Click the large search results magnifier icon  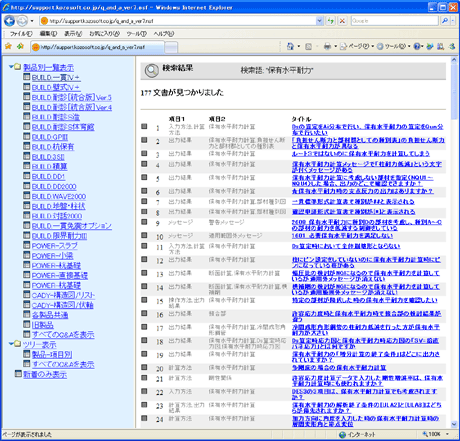(x=152, y=70)
